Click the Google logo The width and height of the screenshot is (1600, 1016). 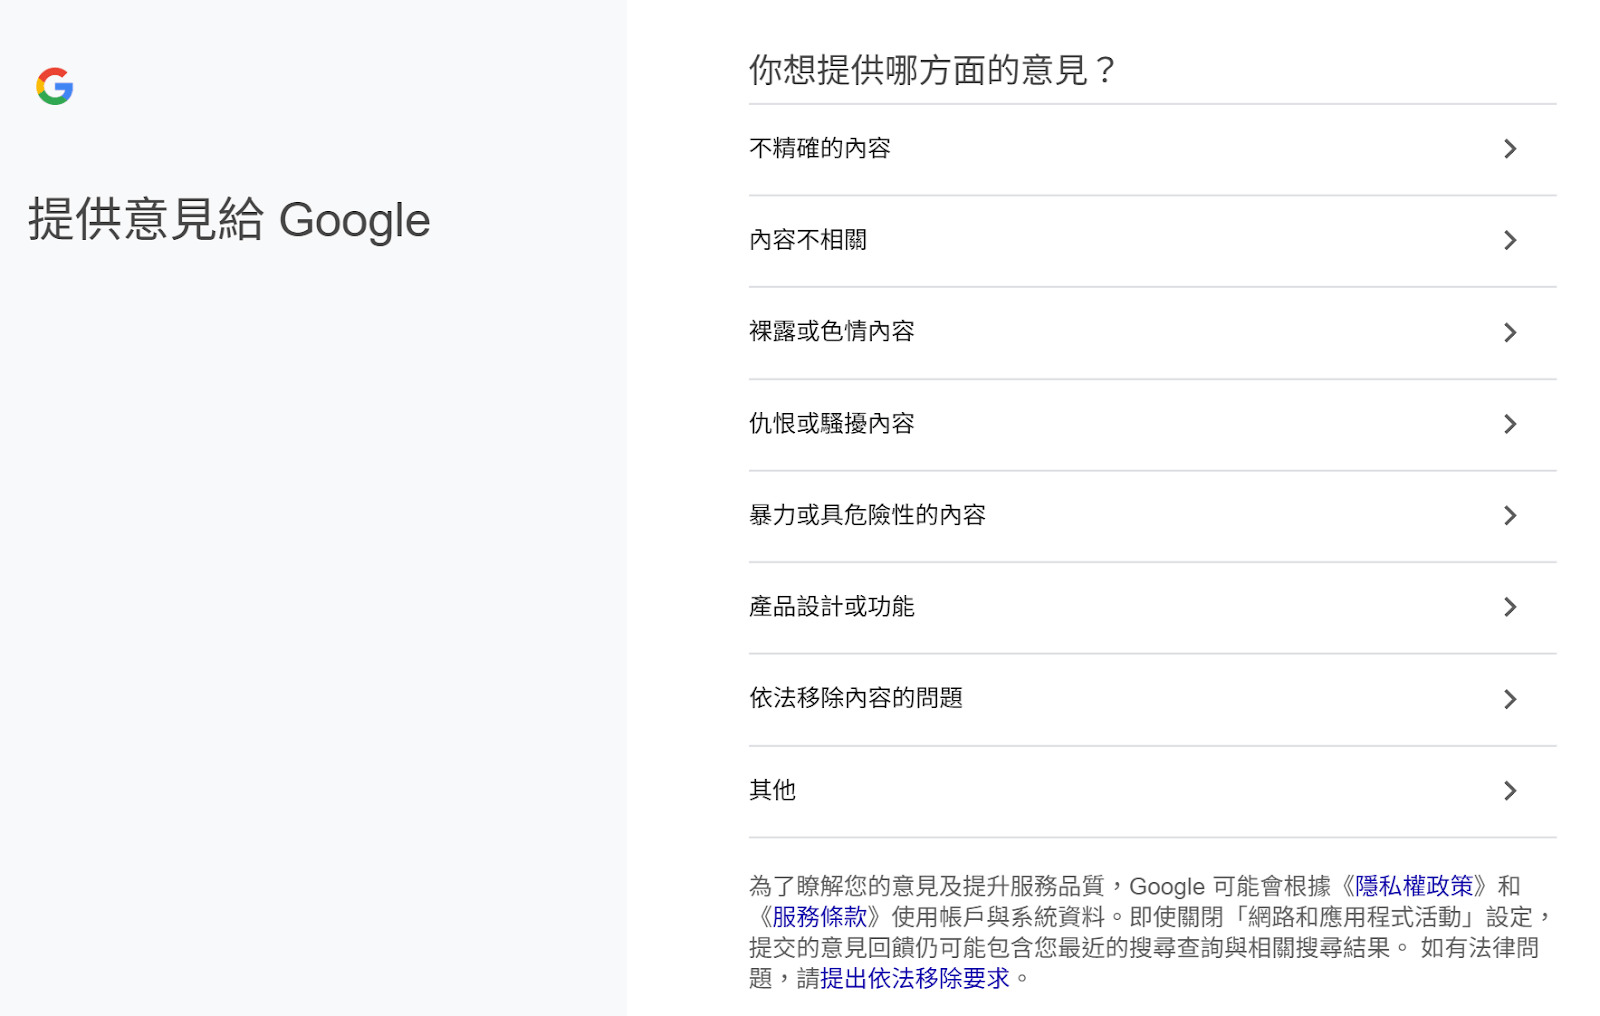55,87
